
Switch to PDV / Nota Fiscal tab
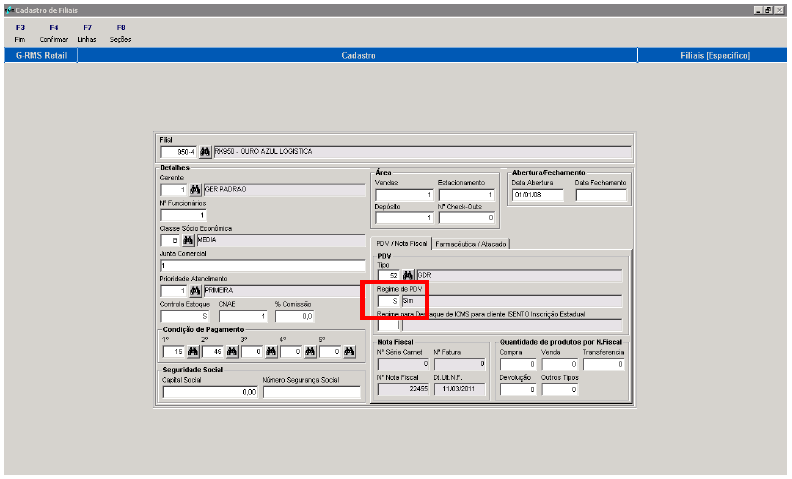tap(402, 244)
